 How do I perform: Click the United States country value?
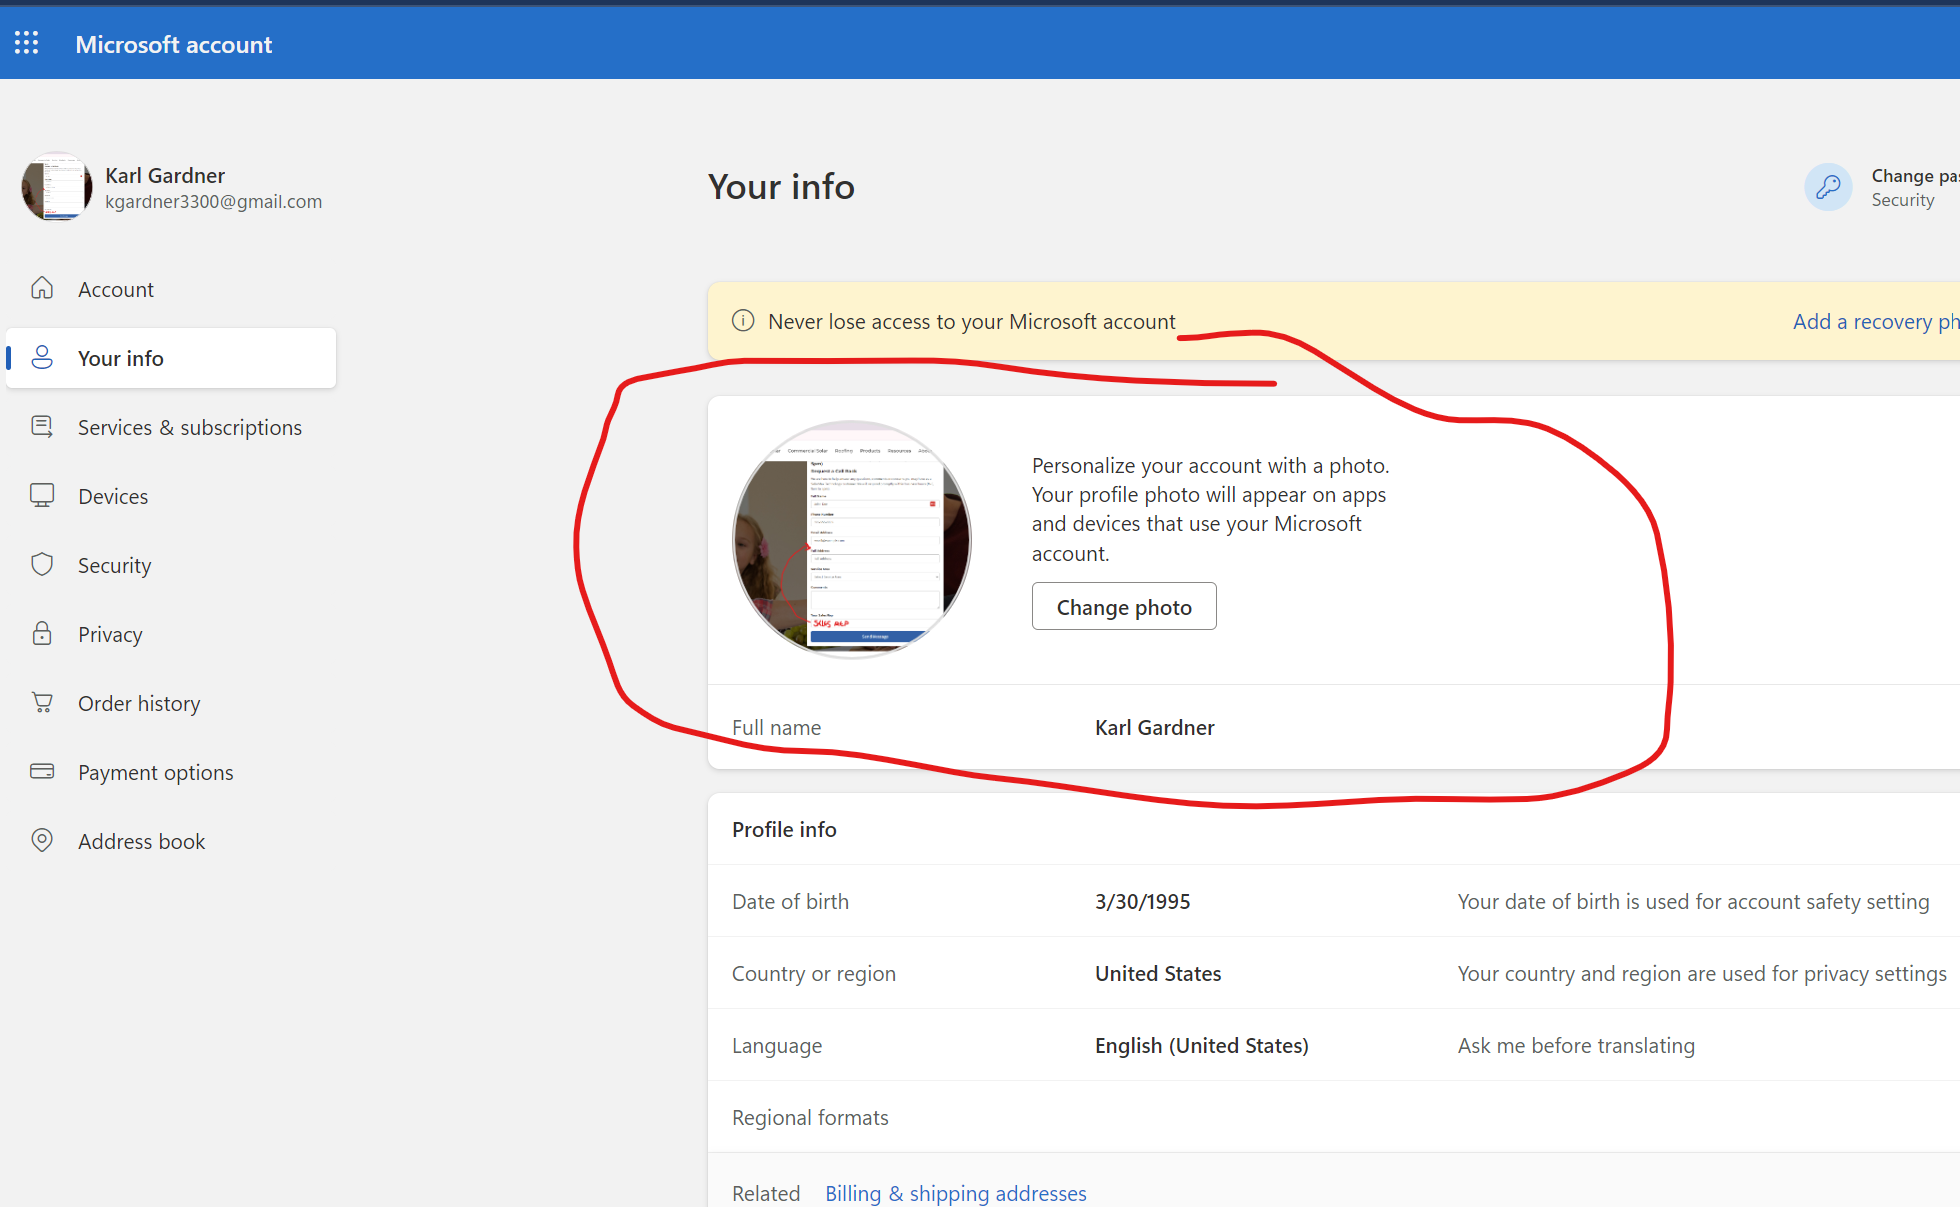1158,973
